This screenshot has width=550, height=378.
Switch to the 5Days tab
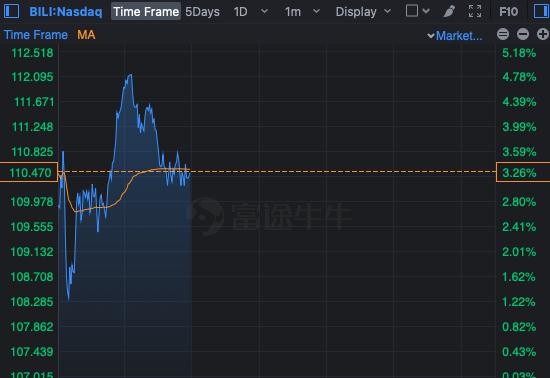[x=202, y=12]
